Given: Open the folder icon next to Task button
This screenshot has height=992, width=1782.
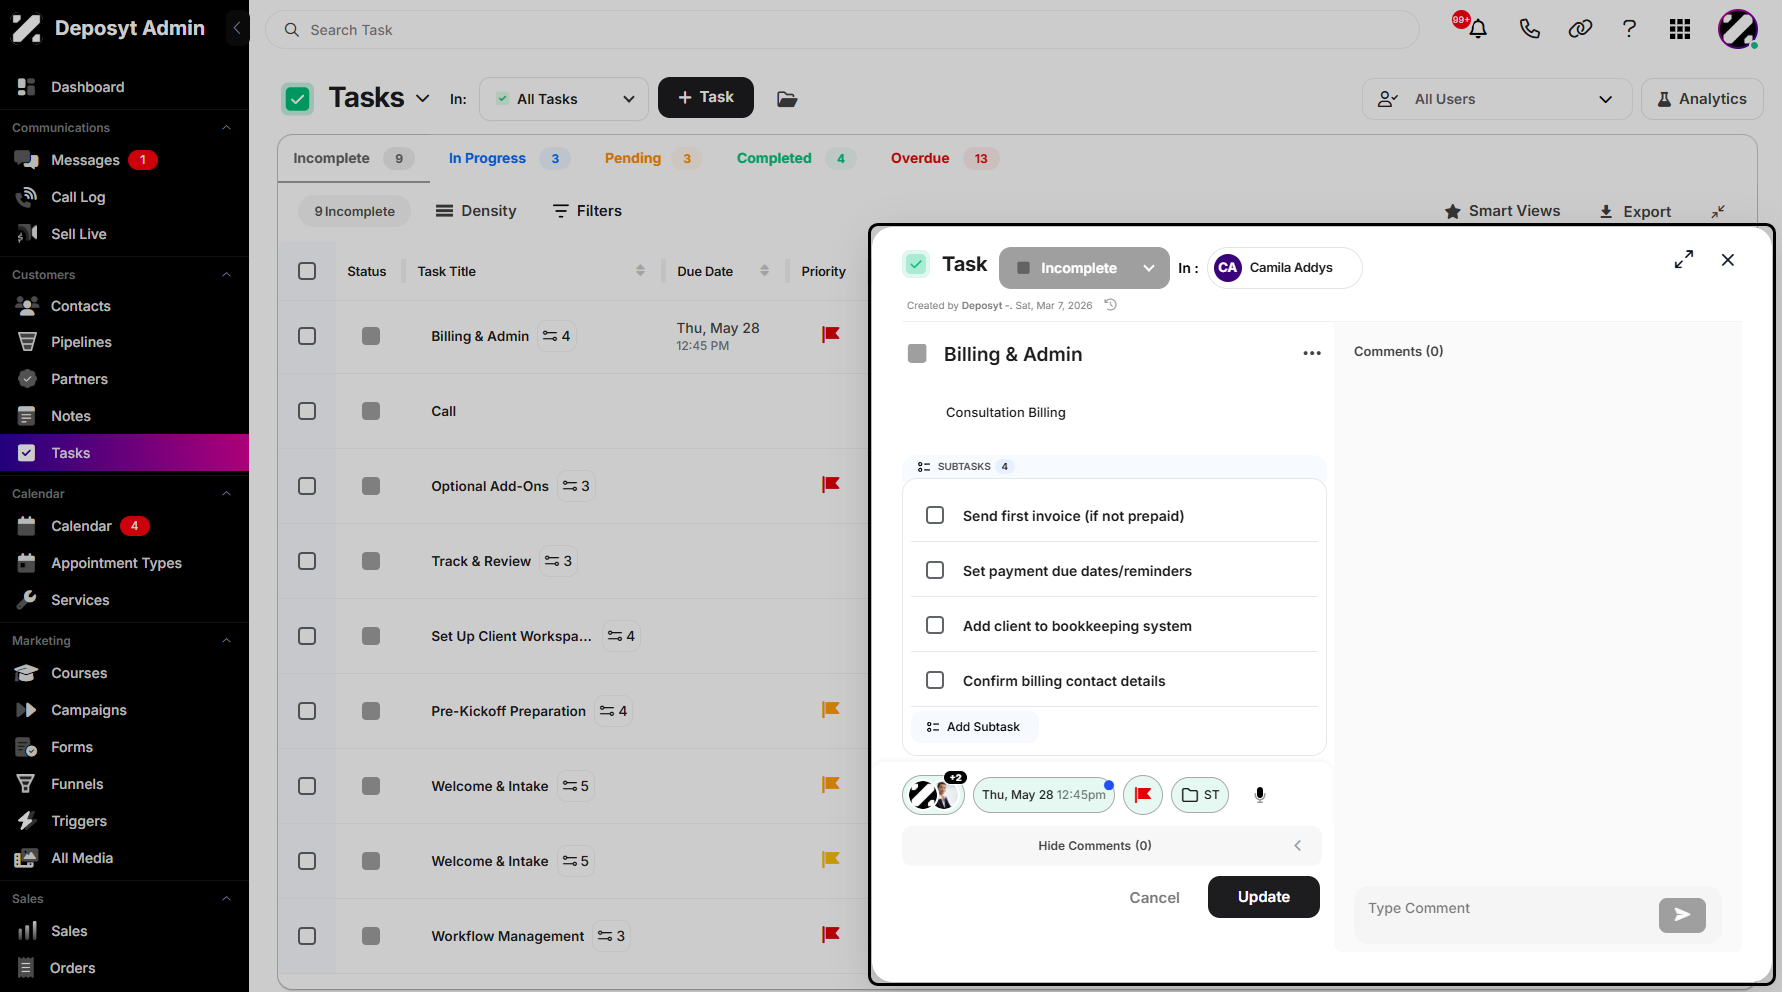Looking at the screenshot, I should click(x=787, y=98).
